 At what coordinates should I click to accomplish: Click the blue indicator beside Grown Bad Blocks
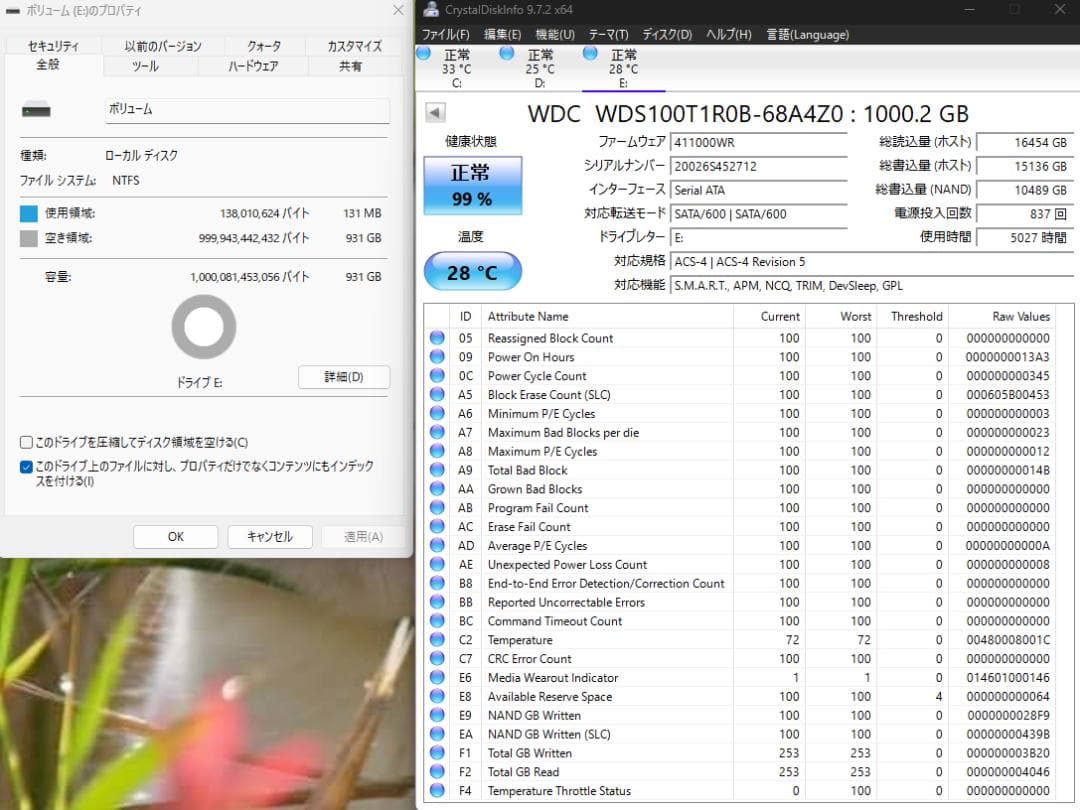tap(437, 489)
